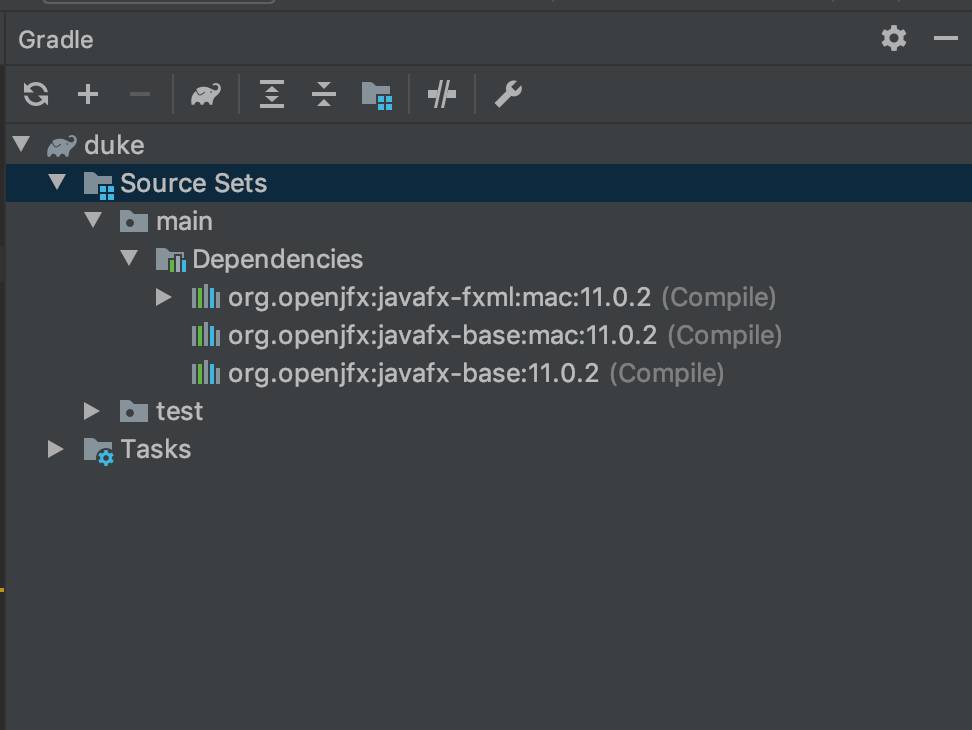Select the org.openjfx:javafx-base:11.0.2 dependency
972x730 pixels.
point(413,373)
